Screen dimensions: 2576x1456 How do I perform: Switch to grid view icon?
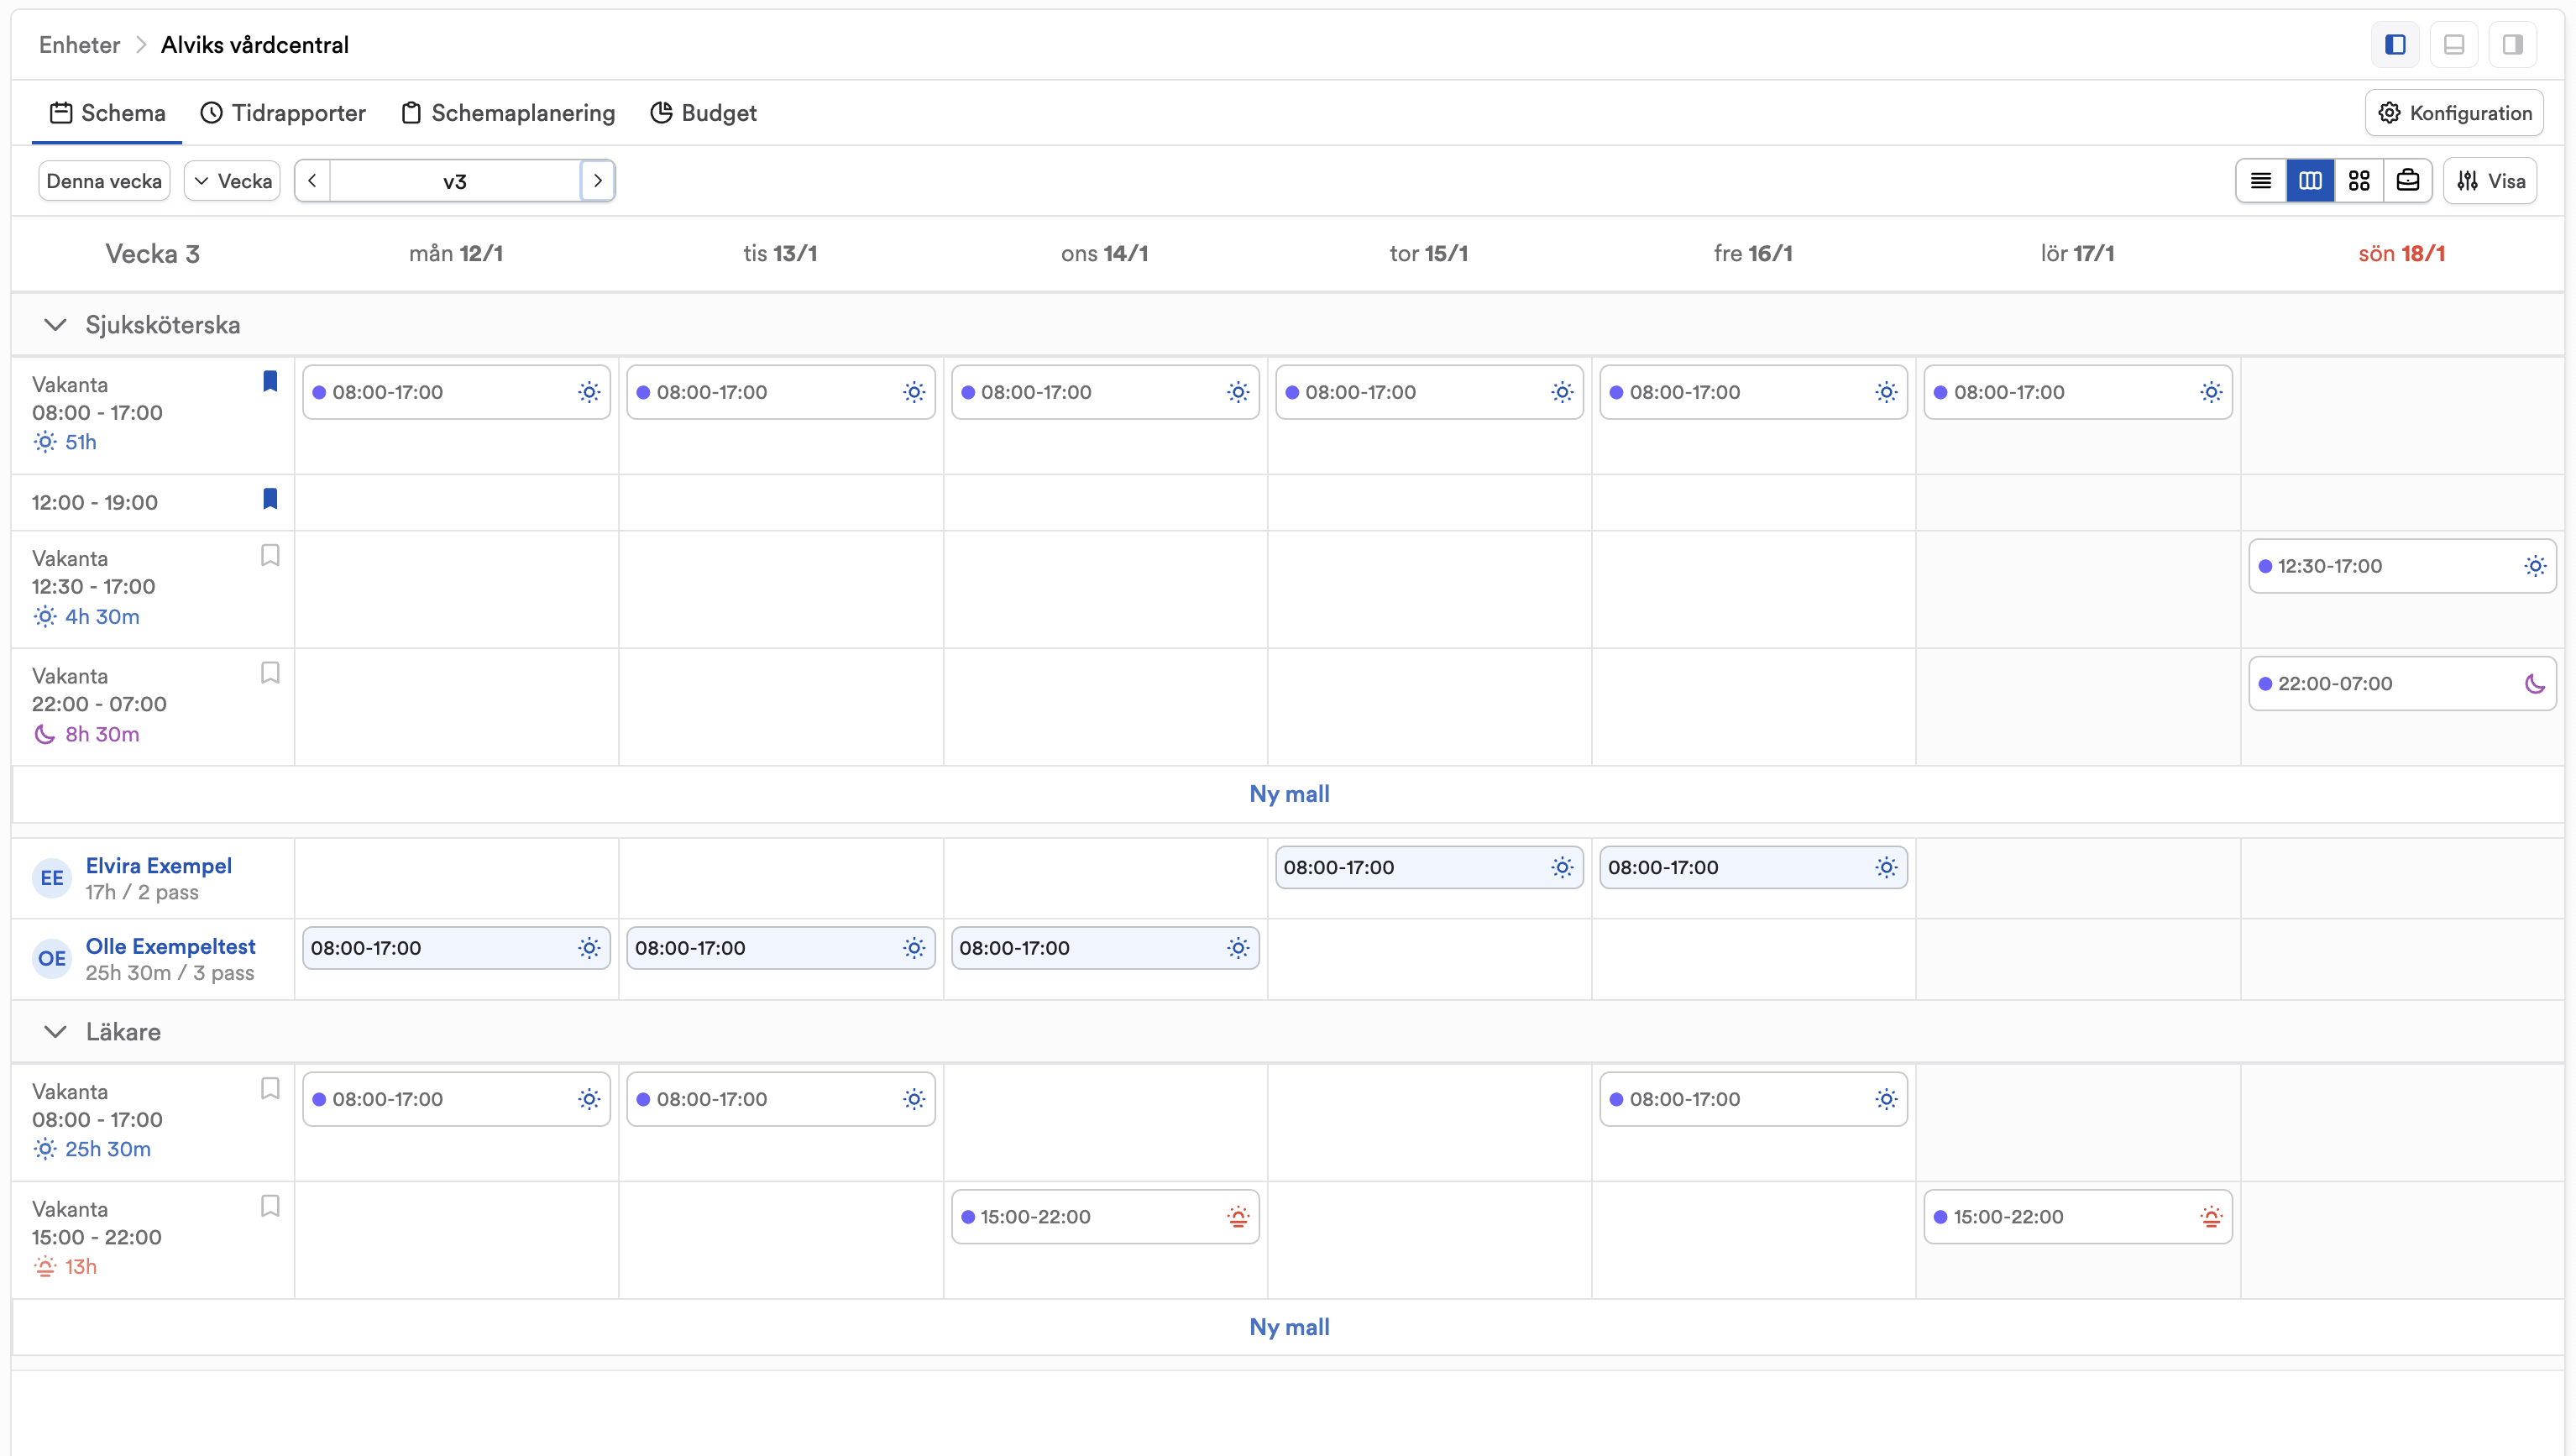click(x=2359, y=181)
